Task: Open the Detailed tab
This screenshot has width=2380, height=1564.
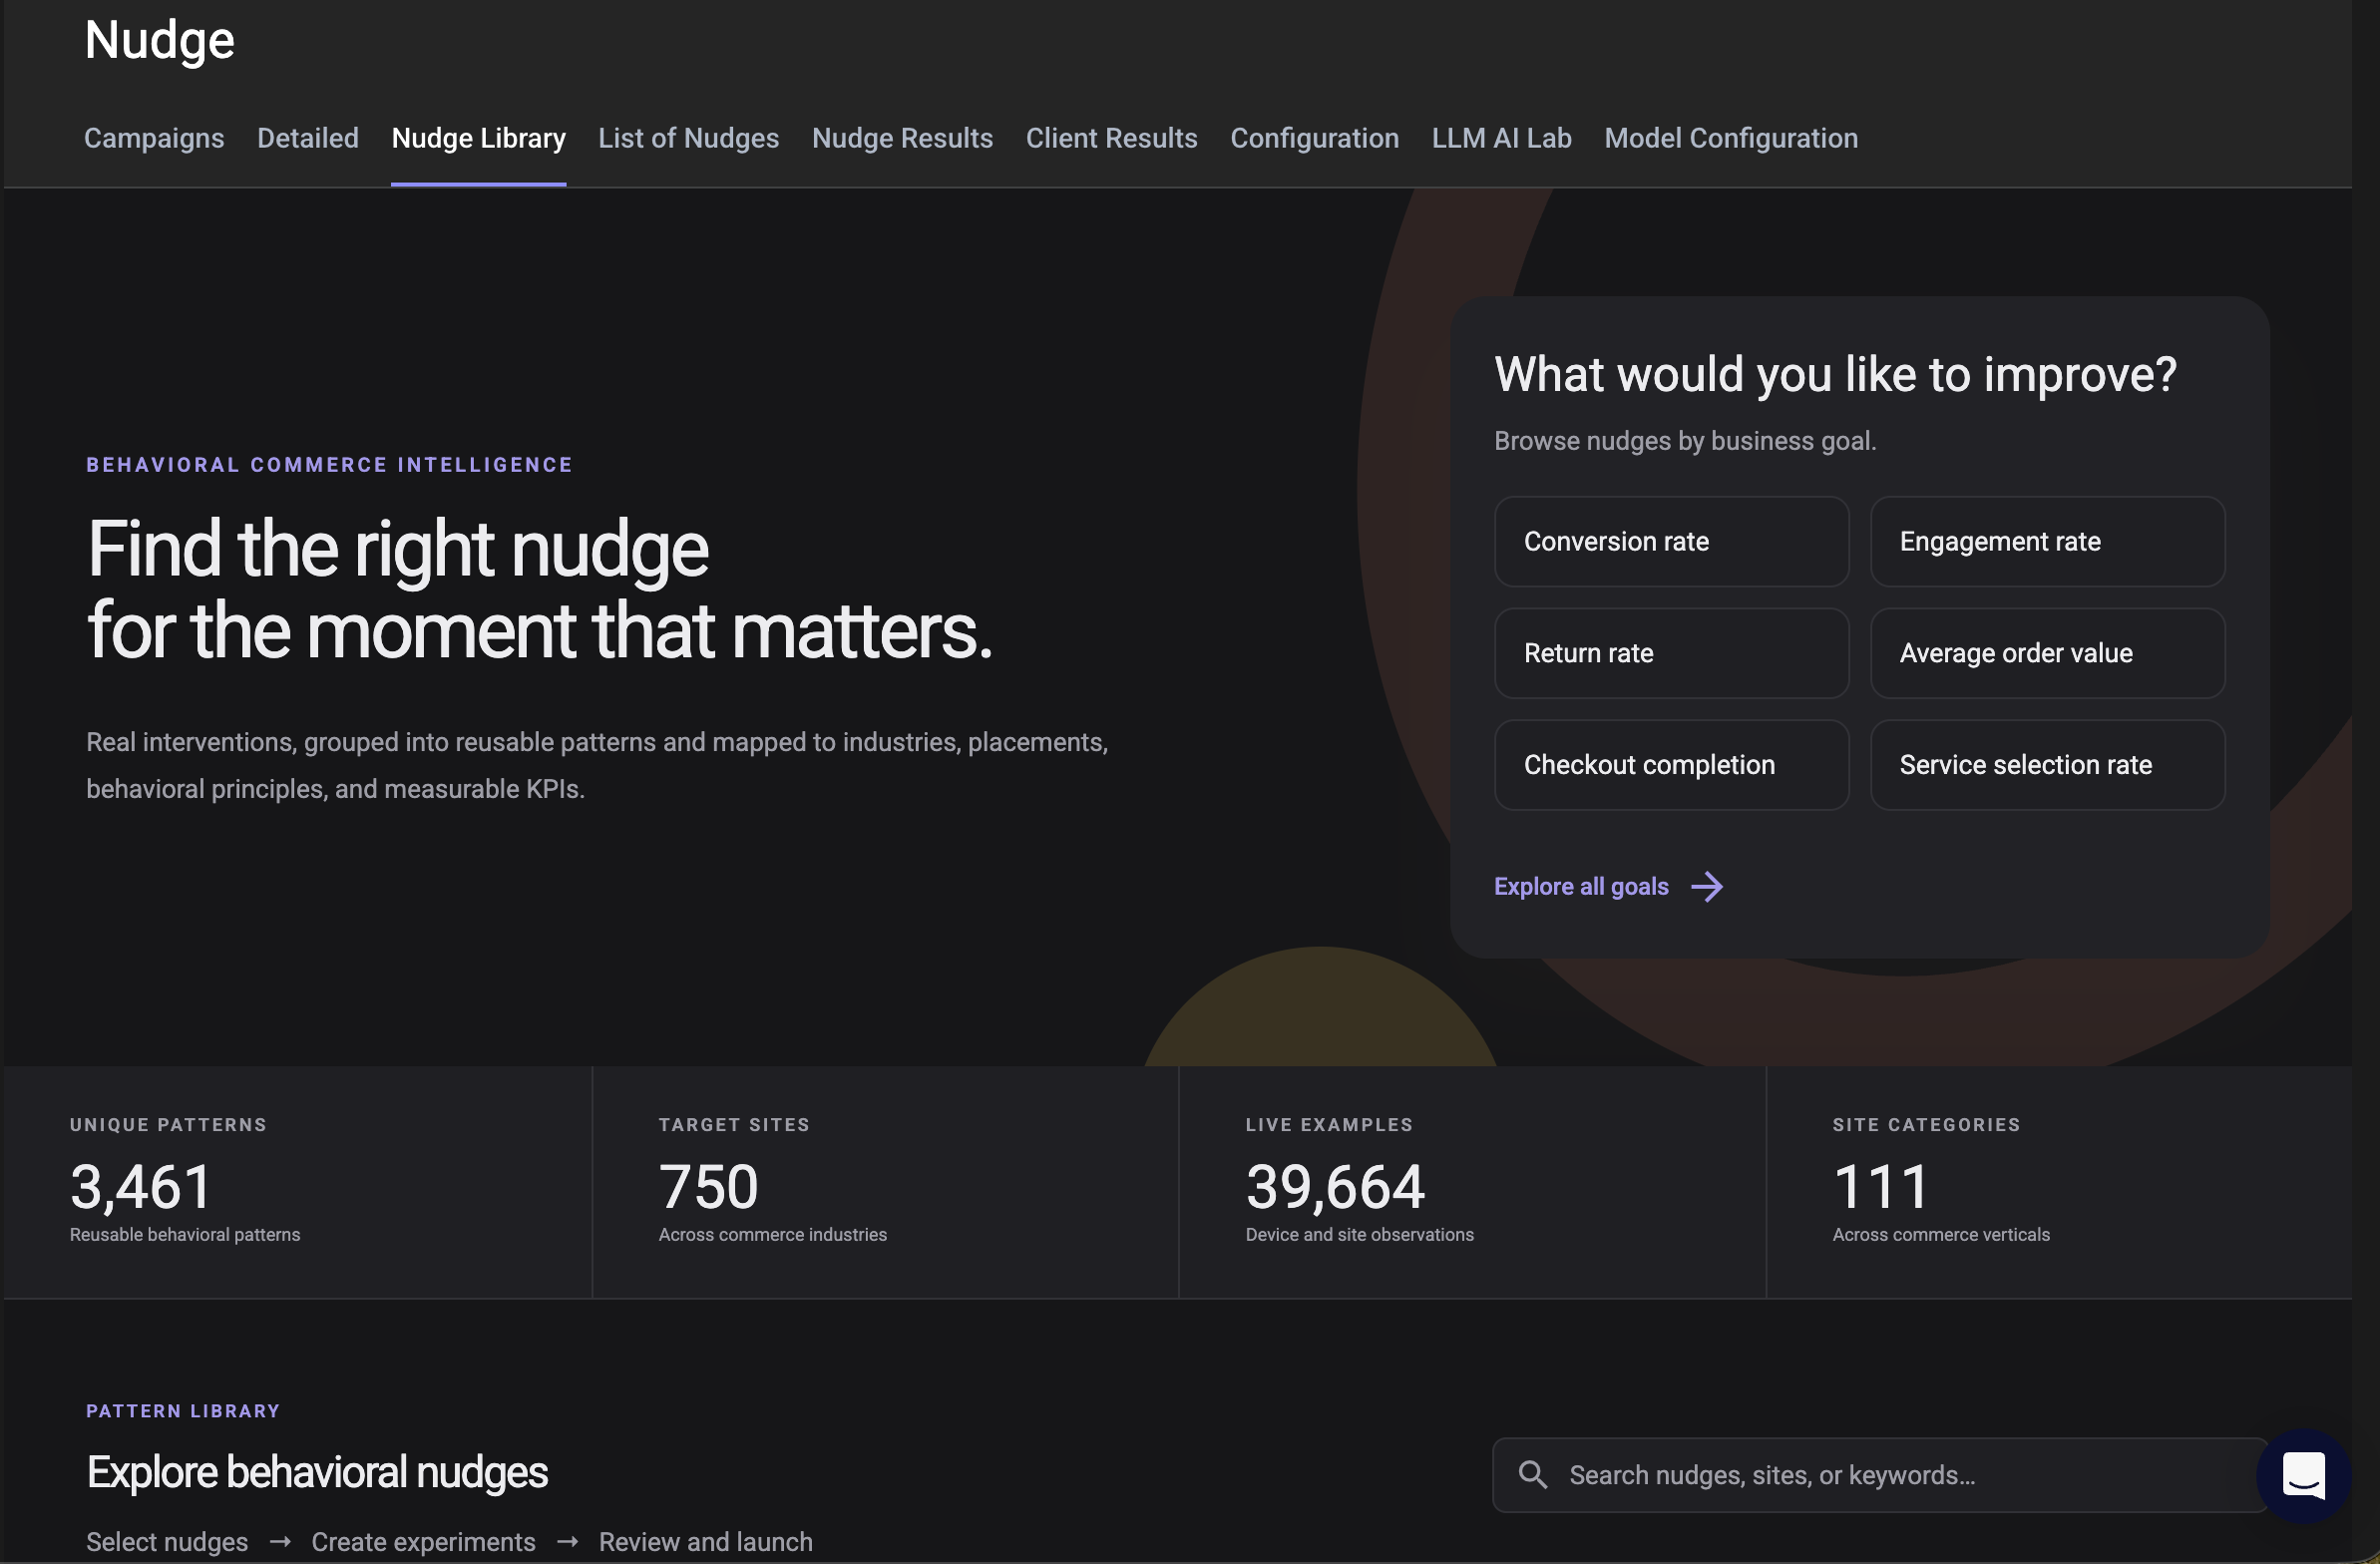Action: click(x=308, y=138)
